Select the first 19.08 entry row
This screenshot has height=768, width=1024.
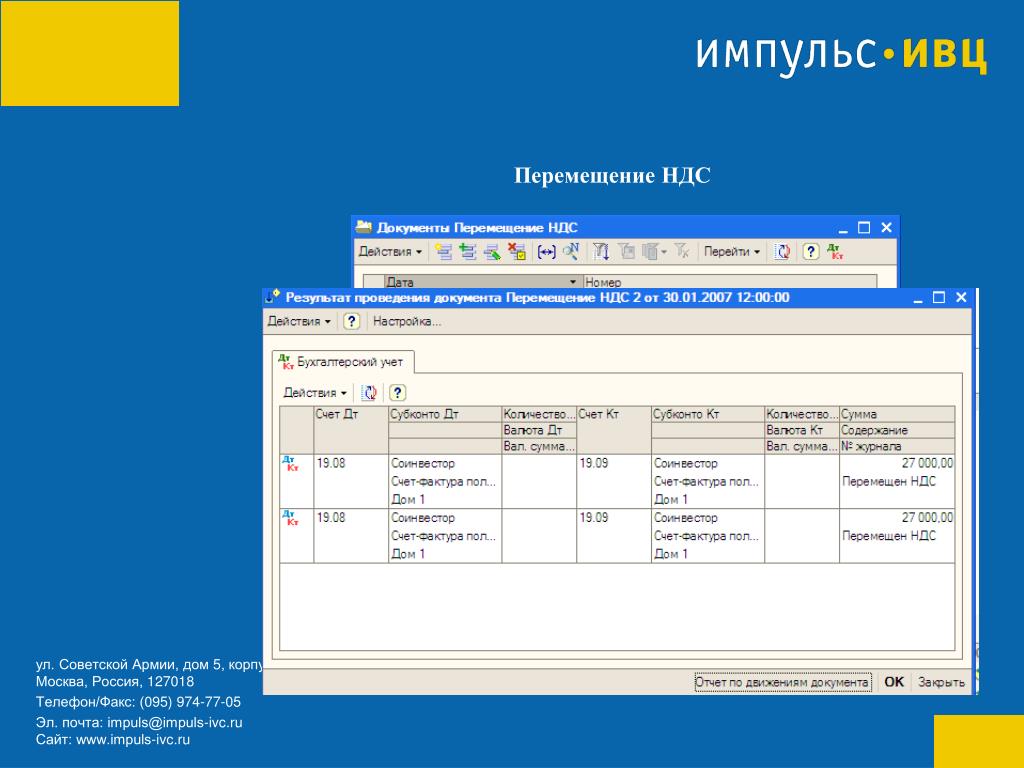[x=617, y=481]
